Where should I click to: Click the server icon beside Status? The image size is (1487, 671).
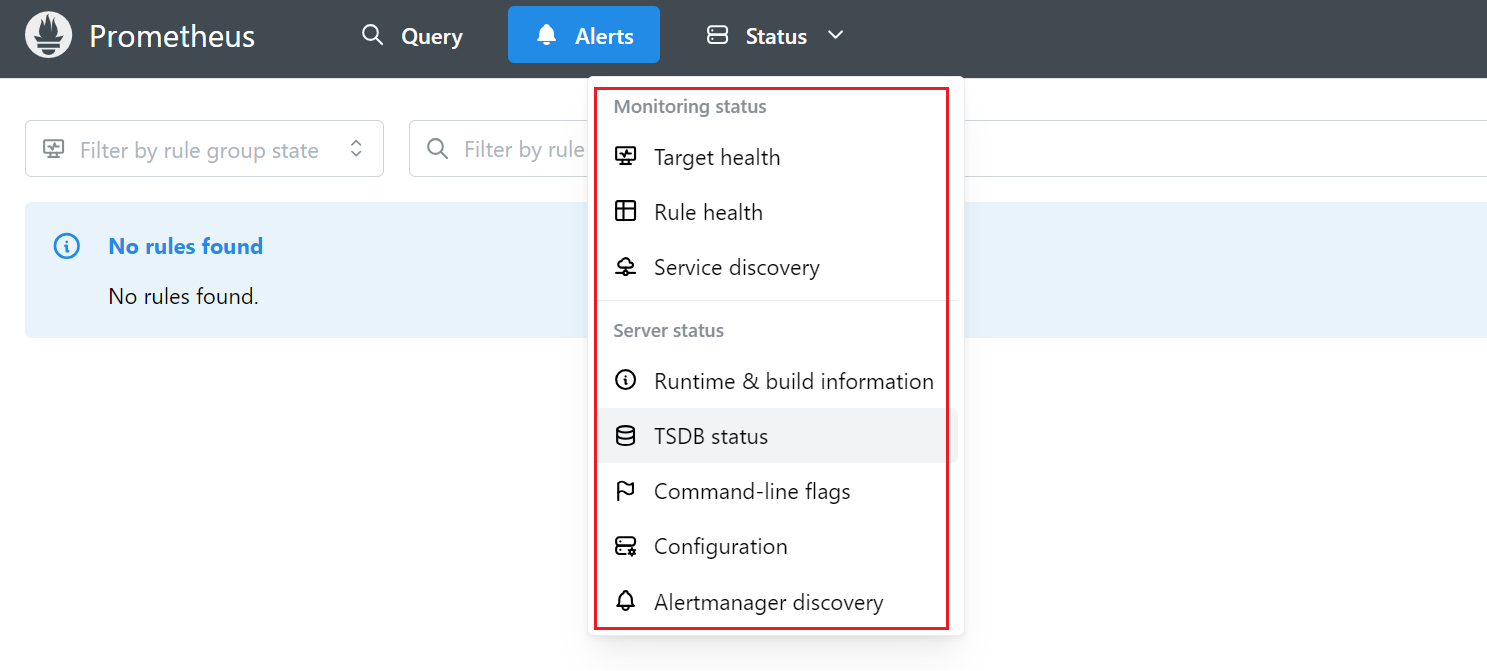click(717, 35)
